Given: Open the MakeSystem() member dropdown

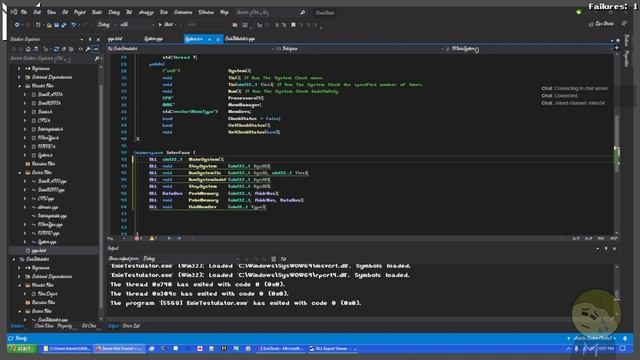Looking at the screenshot, I should point(529,49).
